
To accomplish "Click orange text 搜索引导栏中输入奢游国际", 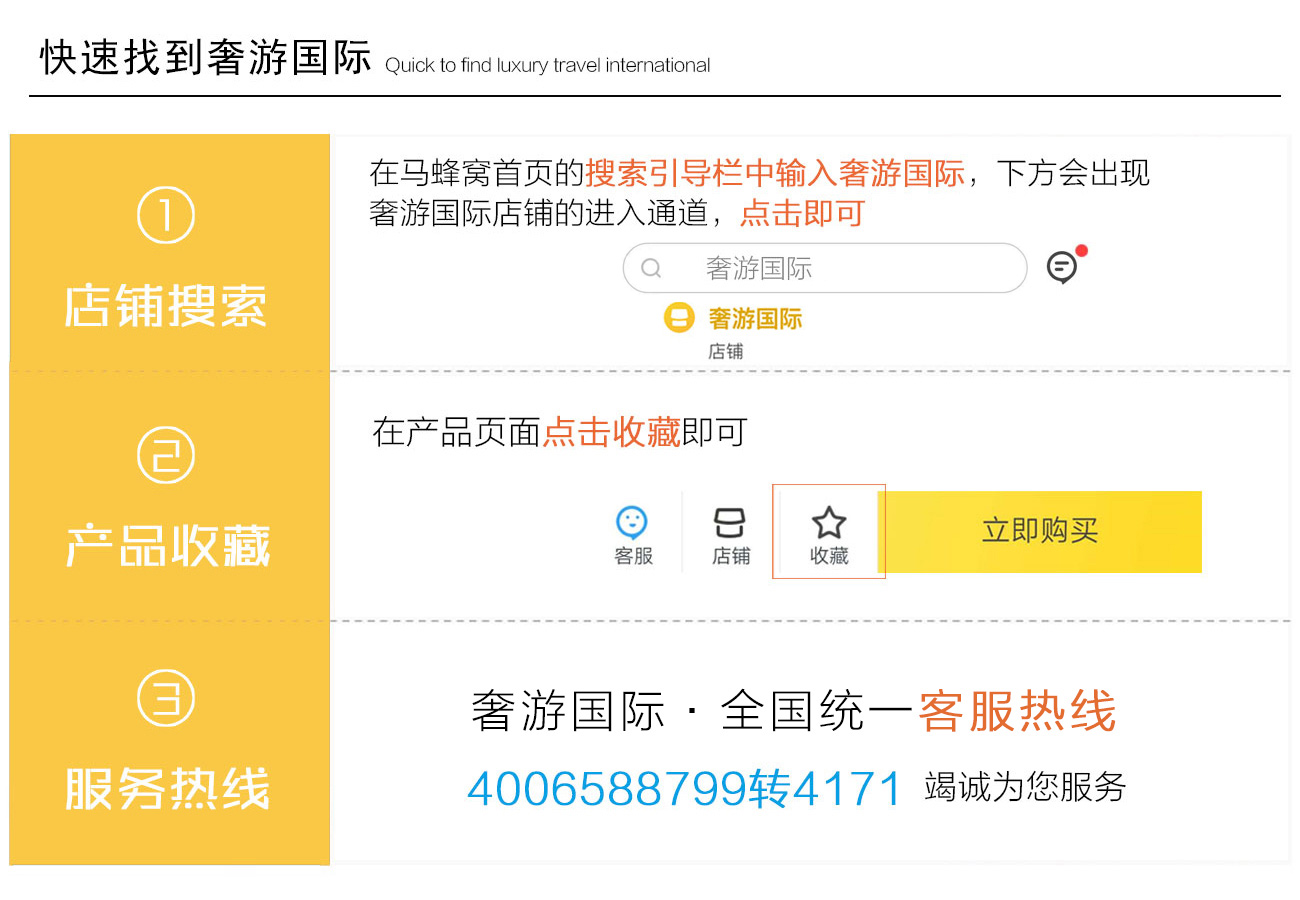I will (775, 173).
